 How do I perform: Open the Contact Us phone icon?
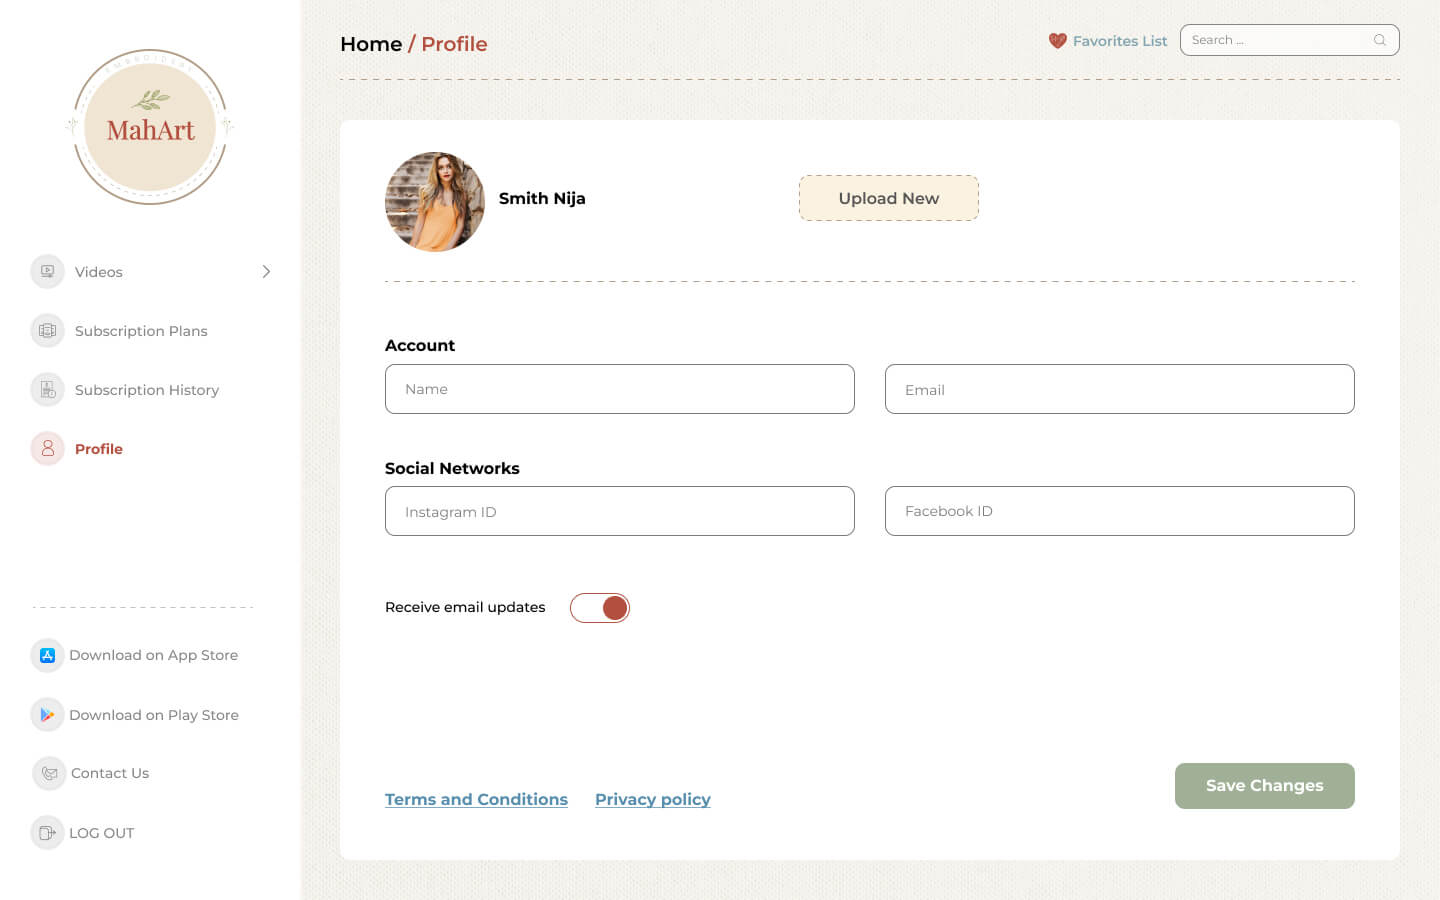pyautogui.click(x=49, y=773)
